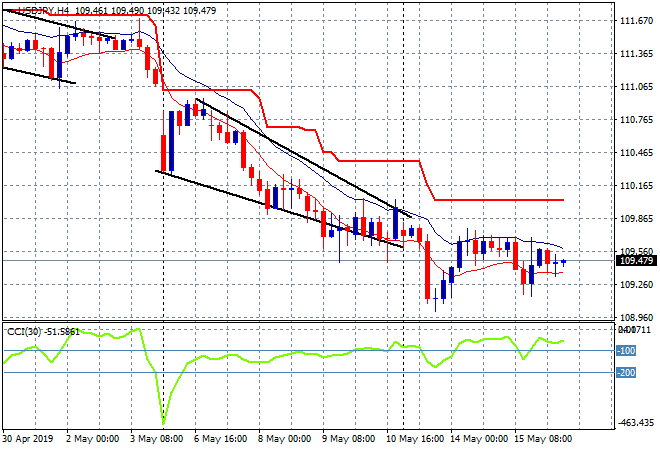Image resolution: width=660 pixels, height=450 pixels.
Task: Click the 110.765 price axis label
Action: coord(636,120)
